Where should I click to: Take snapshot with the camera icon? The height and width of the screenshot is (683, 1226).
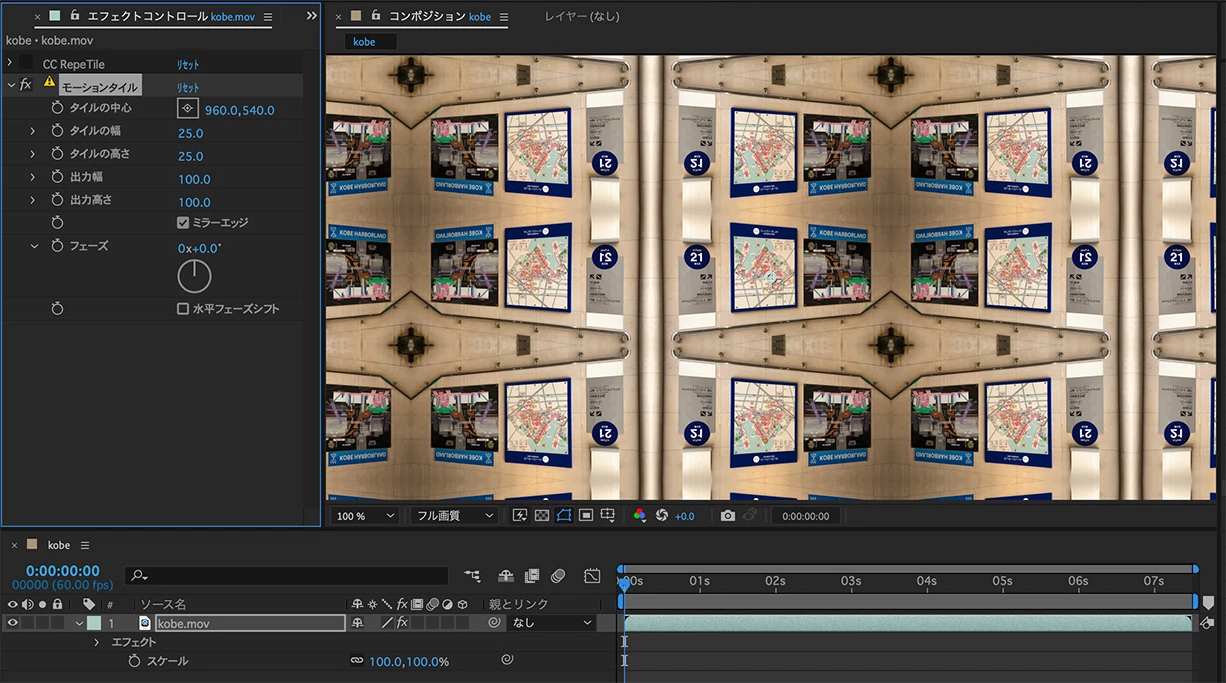pyautogui.click(x=728, y=516)
